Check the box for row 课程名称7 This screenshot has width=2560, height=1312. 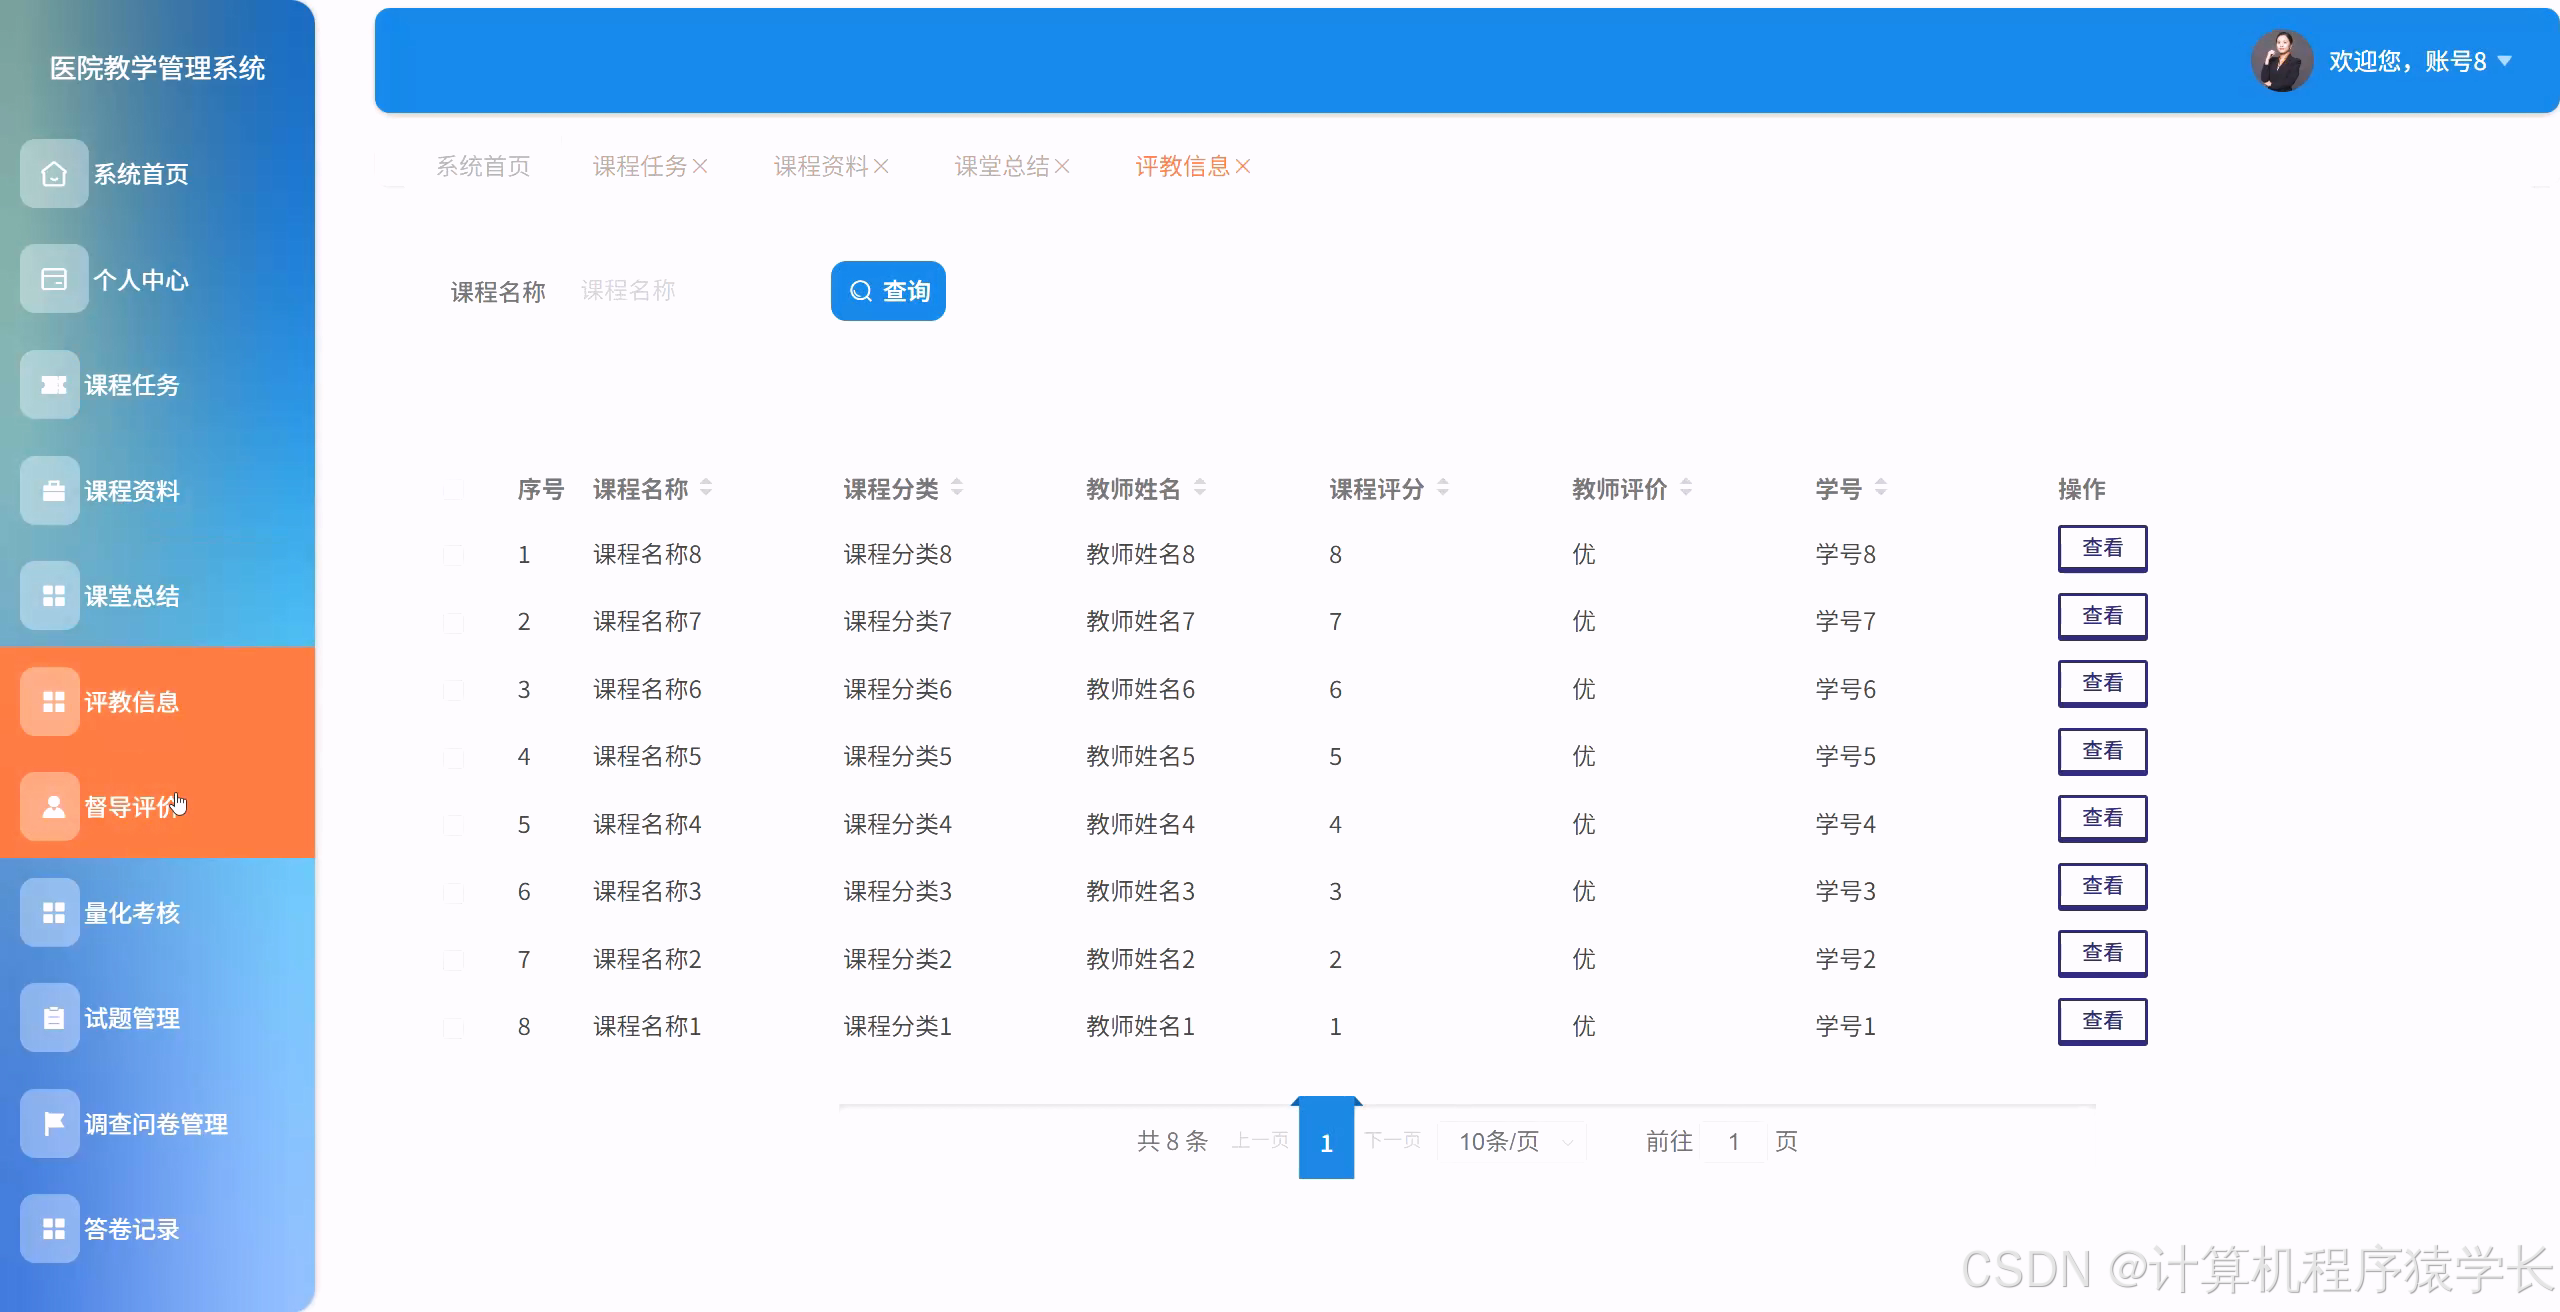tap(454, 623)
